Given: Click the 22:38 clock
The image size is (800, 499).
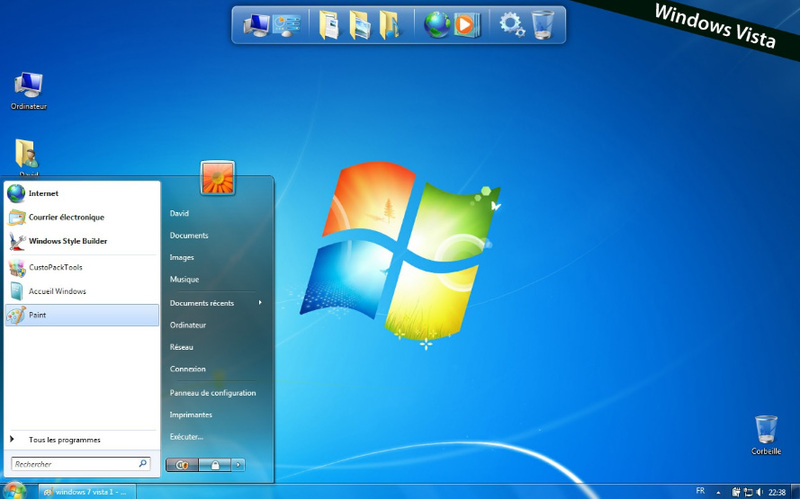Looking at the screenshot, I should (777, 492).
